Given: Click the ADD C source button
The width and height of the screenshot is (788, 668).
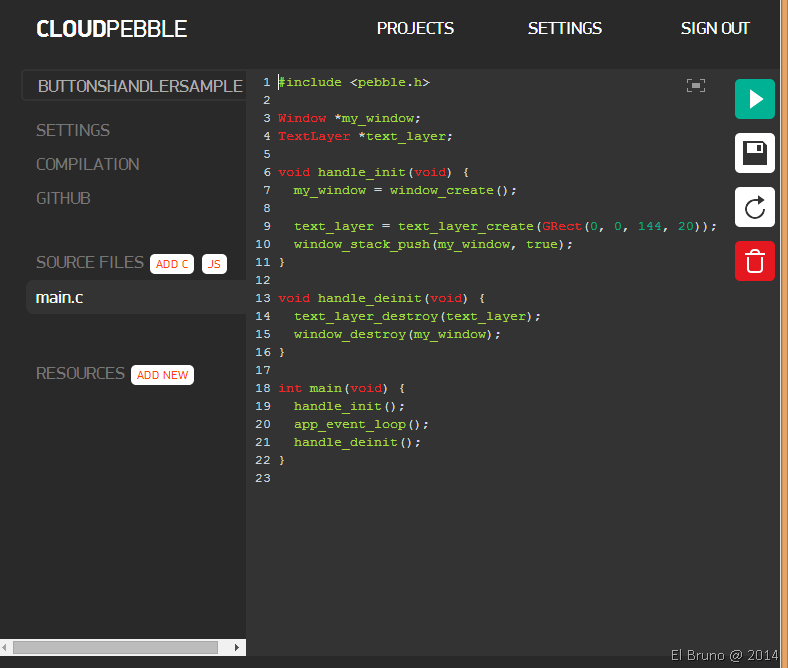Looking at the screenshot, I should tap(172, 264).
